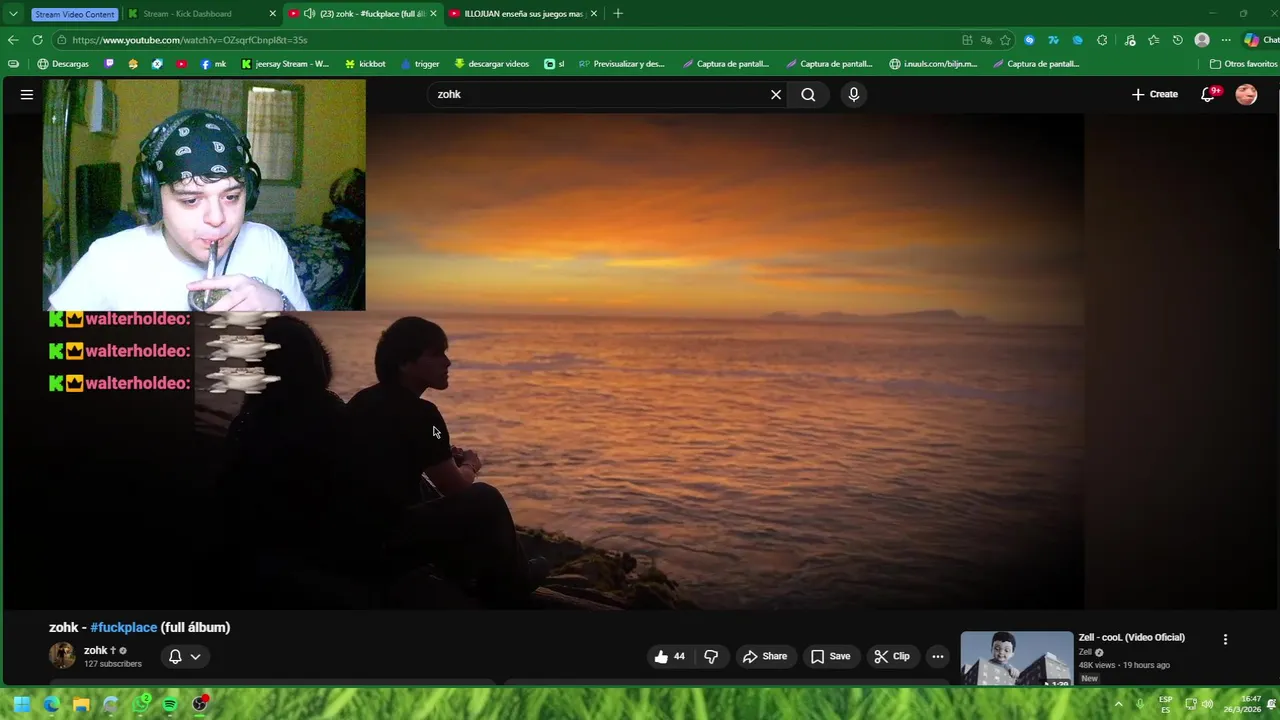Open the YouTube notifications bell
The height and width of the screenshot is (720, 1280).
pos(1208,94)
